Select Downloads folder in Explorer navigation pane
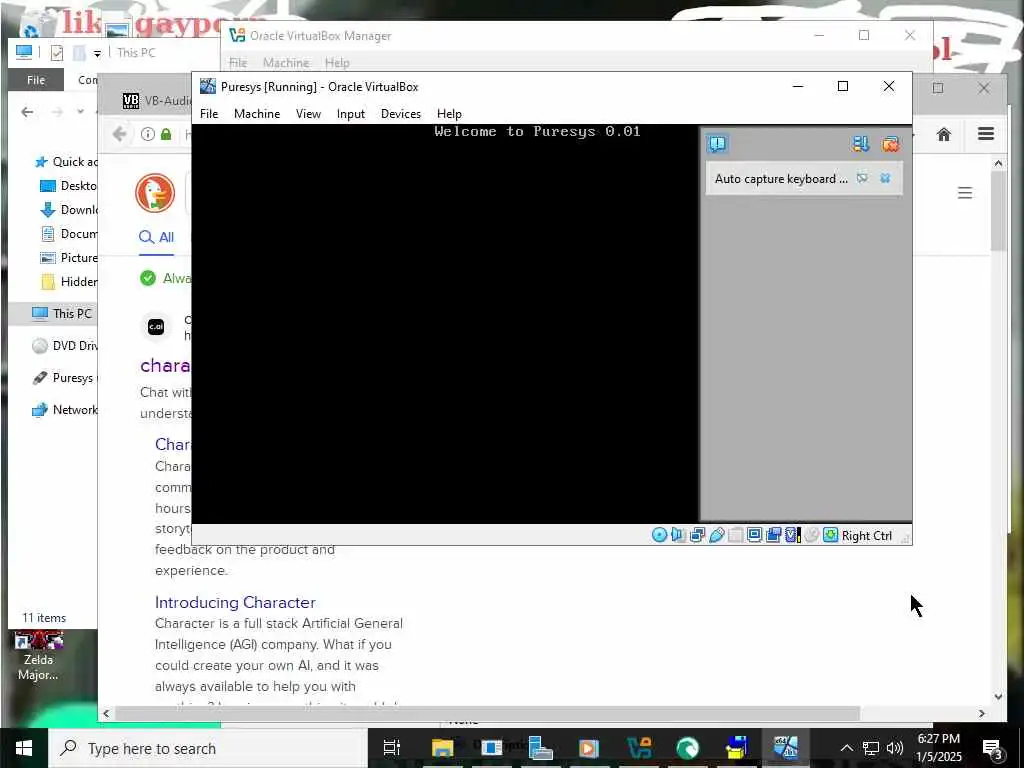The image size is (1024, 768). [x=68, y=210]
